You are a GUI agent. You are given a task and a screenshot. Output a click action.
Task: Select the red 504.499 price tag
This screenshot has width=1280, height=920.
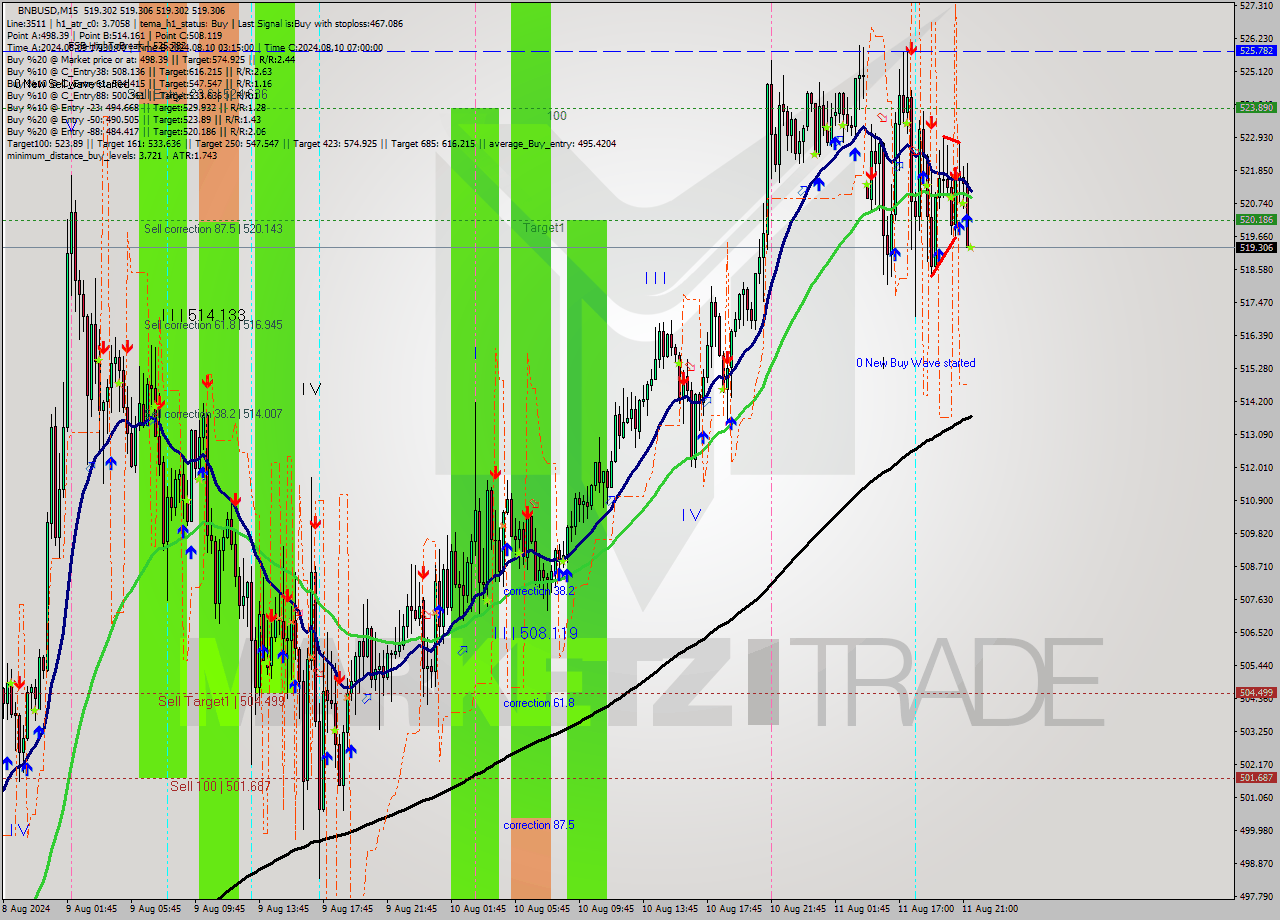[1257, 692]
